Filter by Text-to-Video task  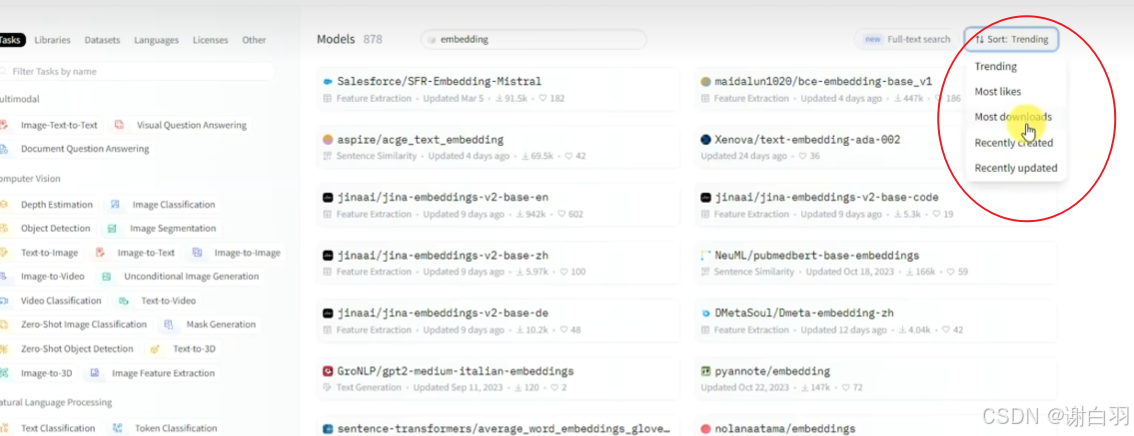click(x=158, y=301)
